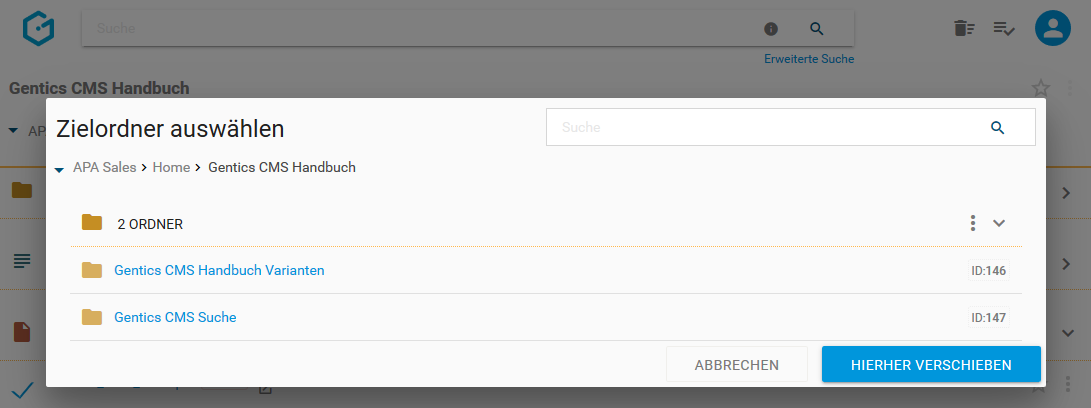
Task: Open the wastebin icon in header
Action: click(964, 29)
